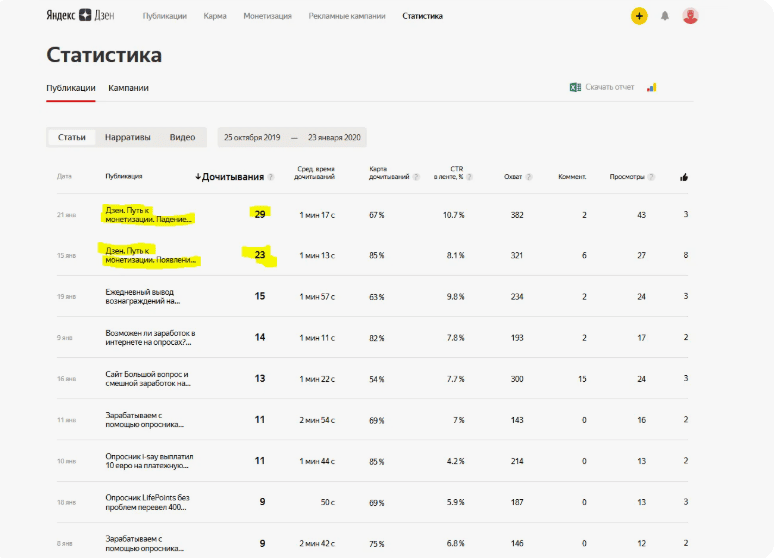
Task: Open Карма in top navigation
Action: 215,16
